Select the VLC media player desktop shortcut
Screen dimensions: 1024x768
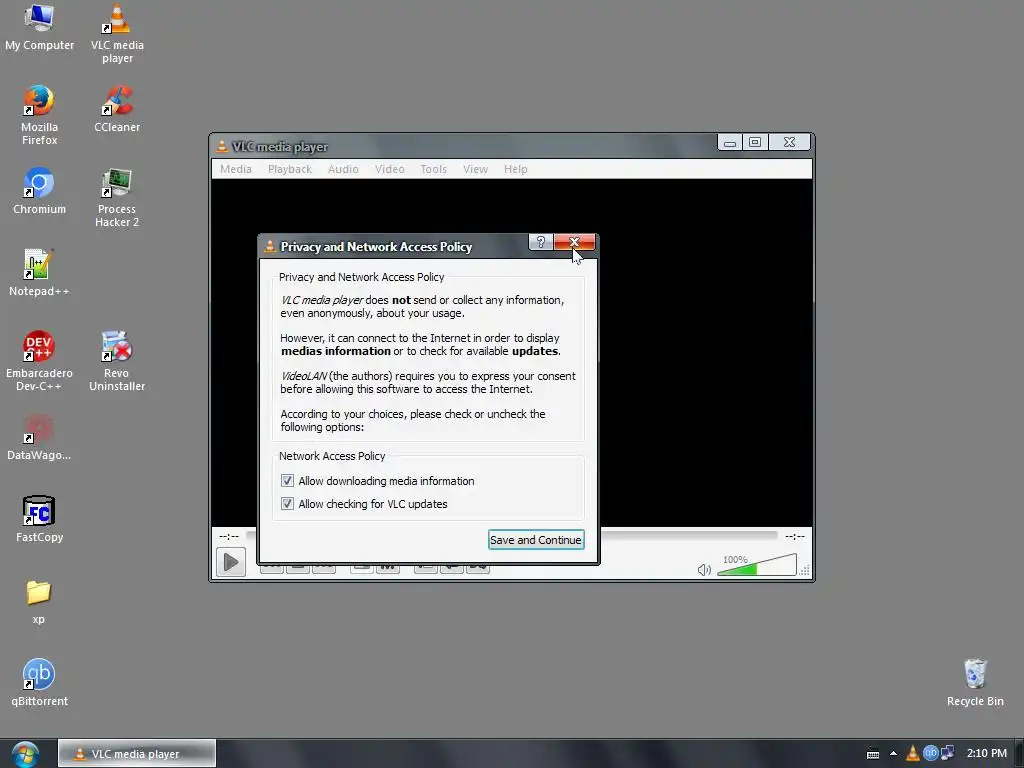point(117,34)
